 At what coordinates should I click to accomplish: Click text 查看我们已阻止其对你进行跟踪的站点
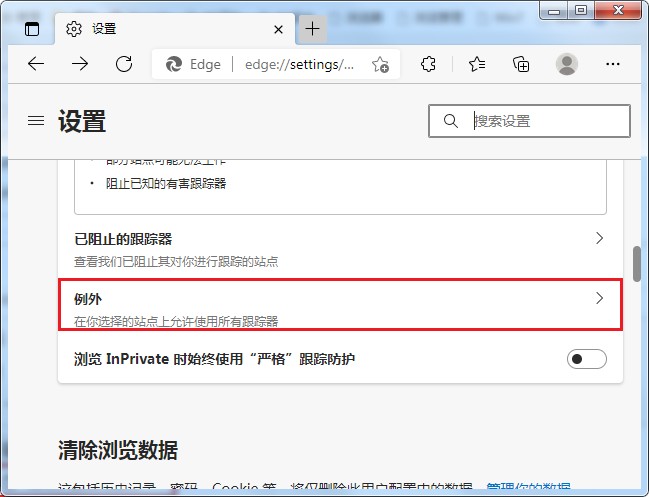pos(176,262)
